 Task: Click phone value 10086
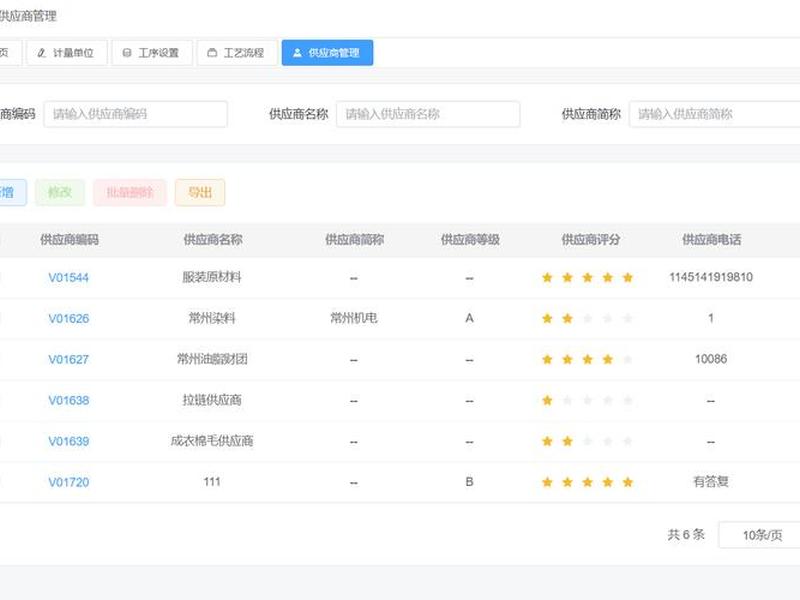pos(711,359)
